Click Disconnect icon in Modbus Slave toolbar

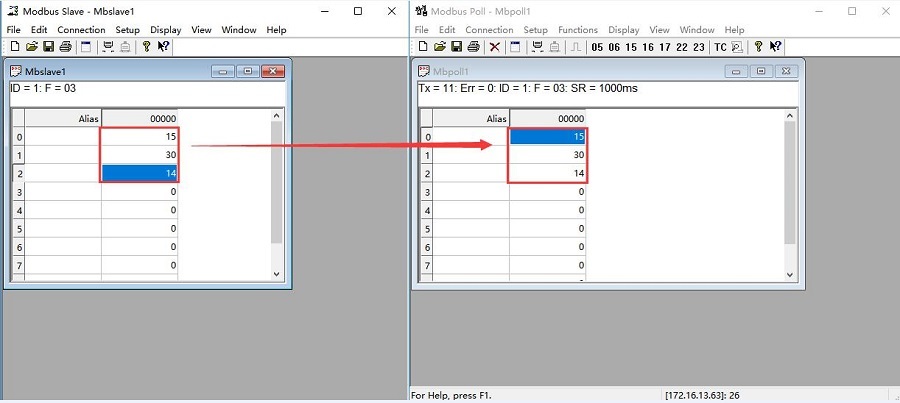[125, 46]
